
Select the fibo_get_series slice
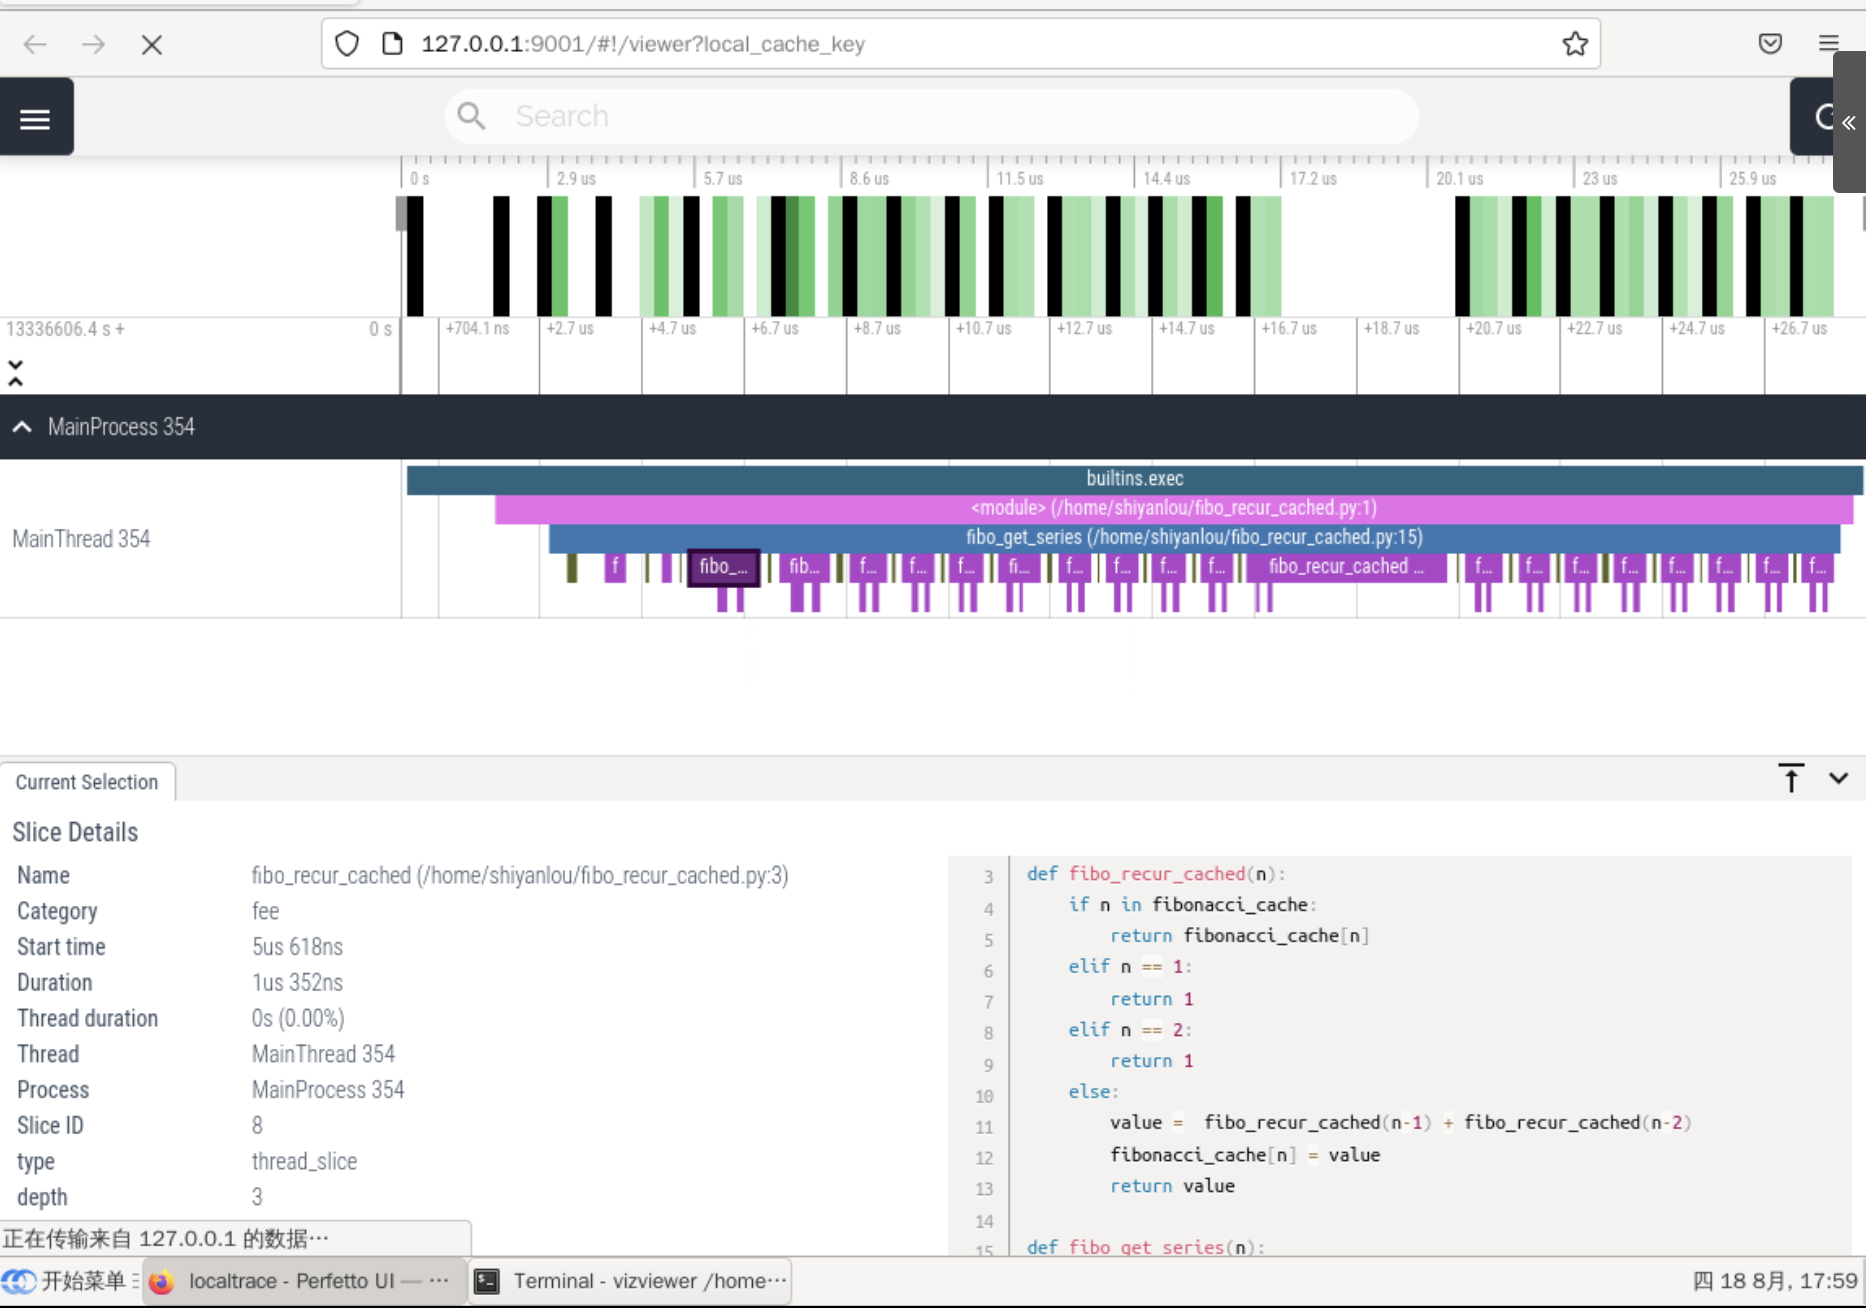(x=1194, y=537)
